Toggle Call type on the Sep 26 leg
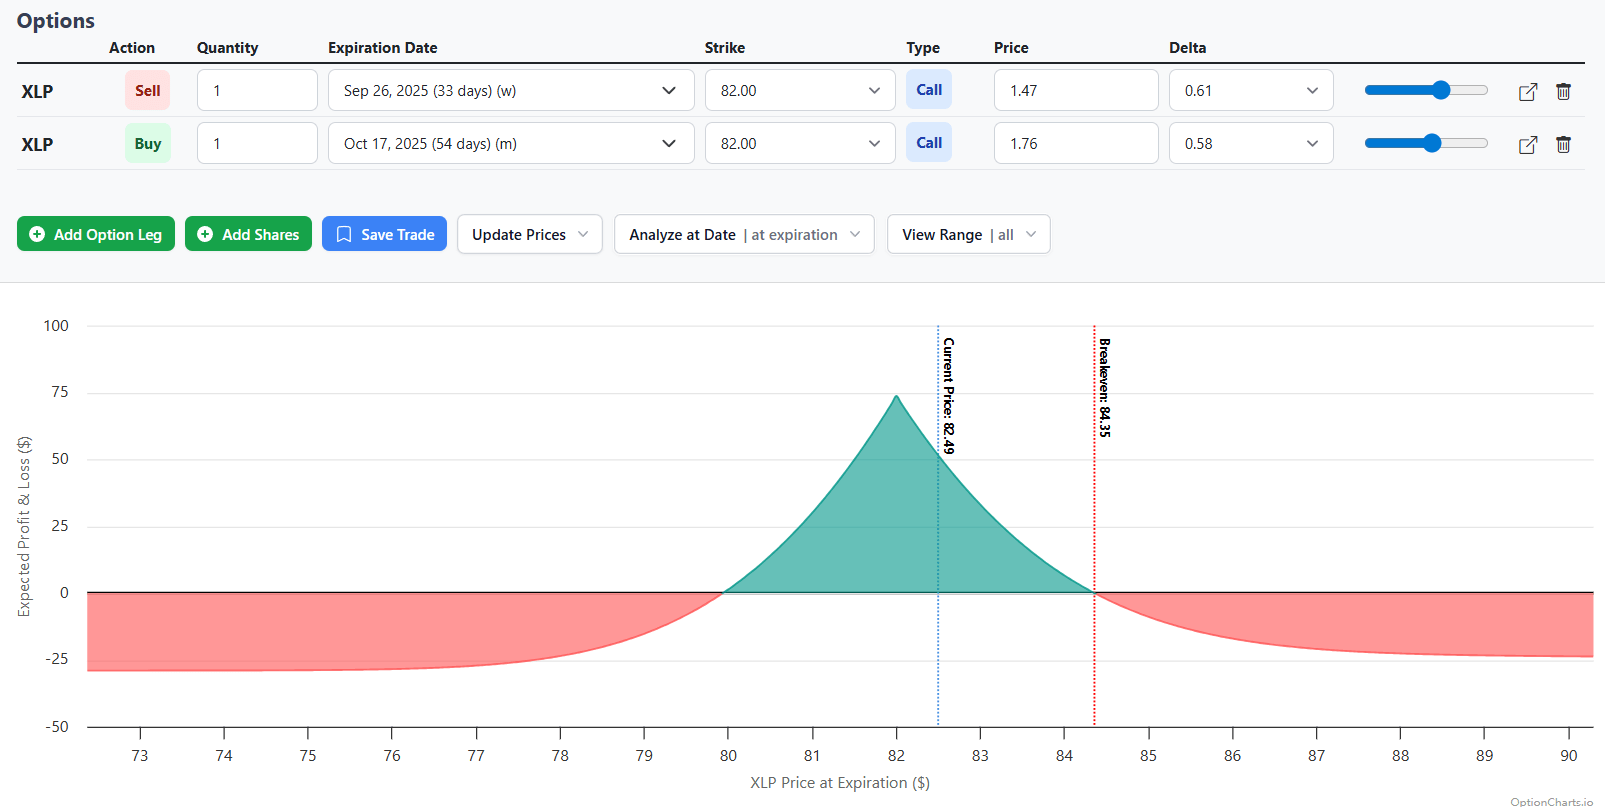Viewport: 1605px width, 807px height. point(929,90)
